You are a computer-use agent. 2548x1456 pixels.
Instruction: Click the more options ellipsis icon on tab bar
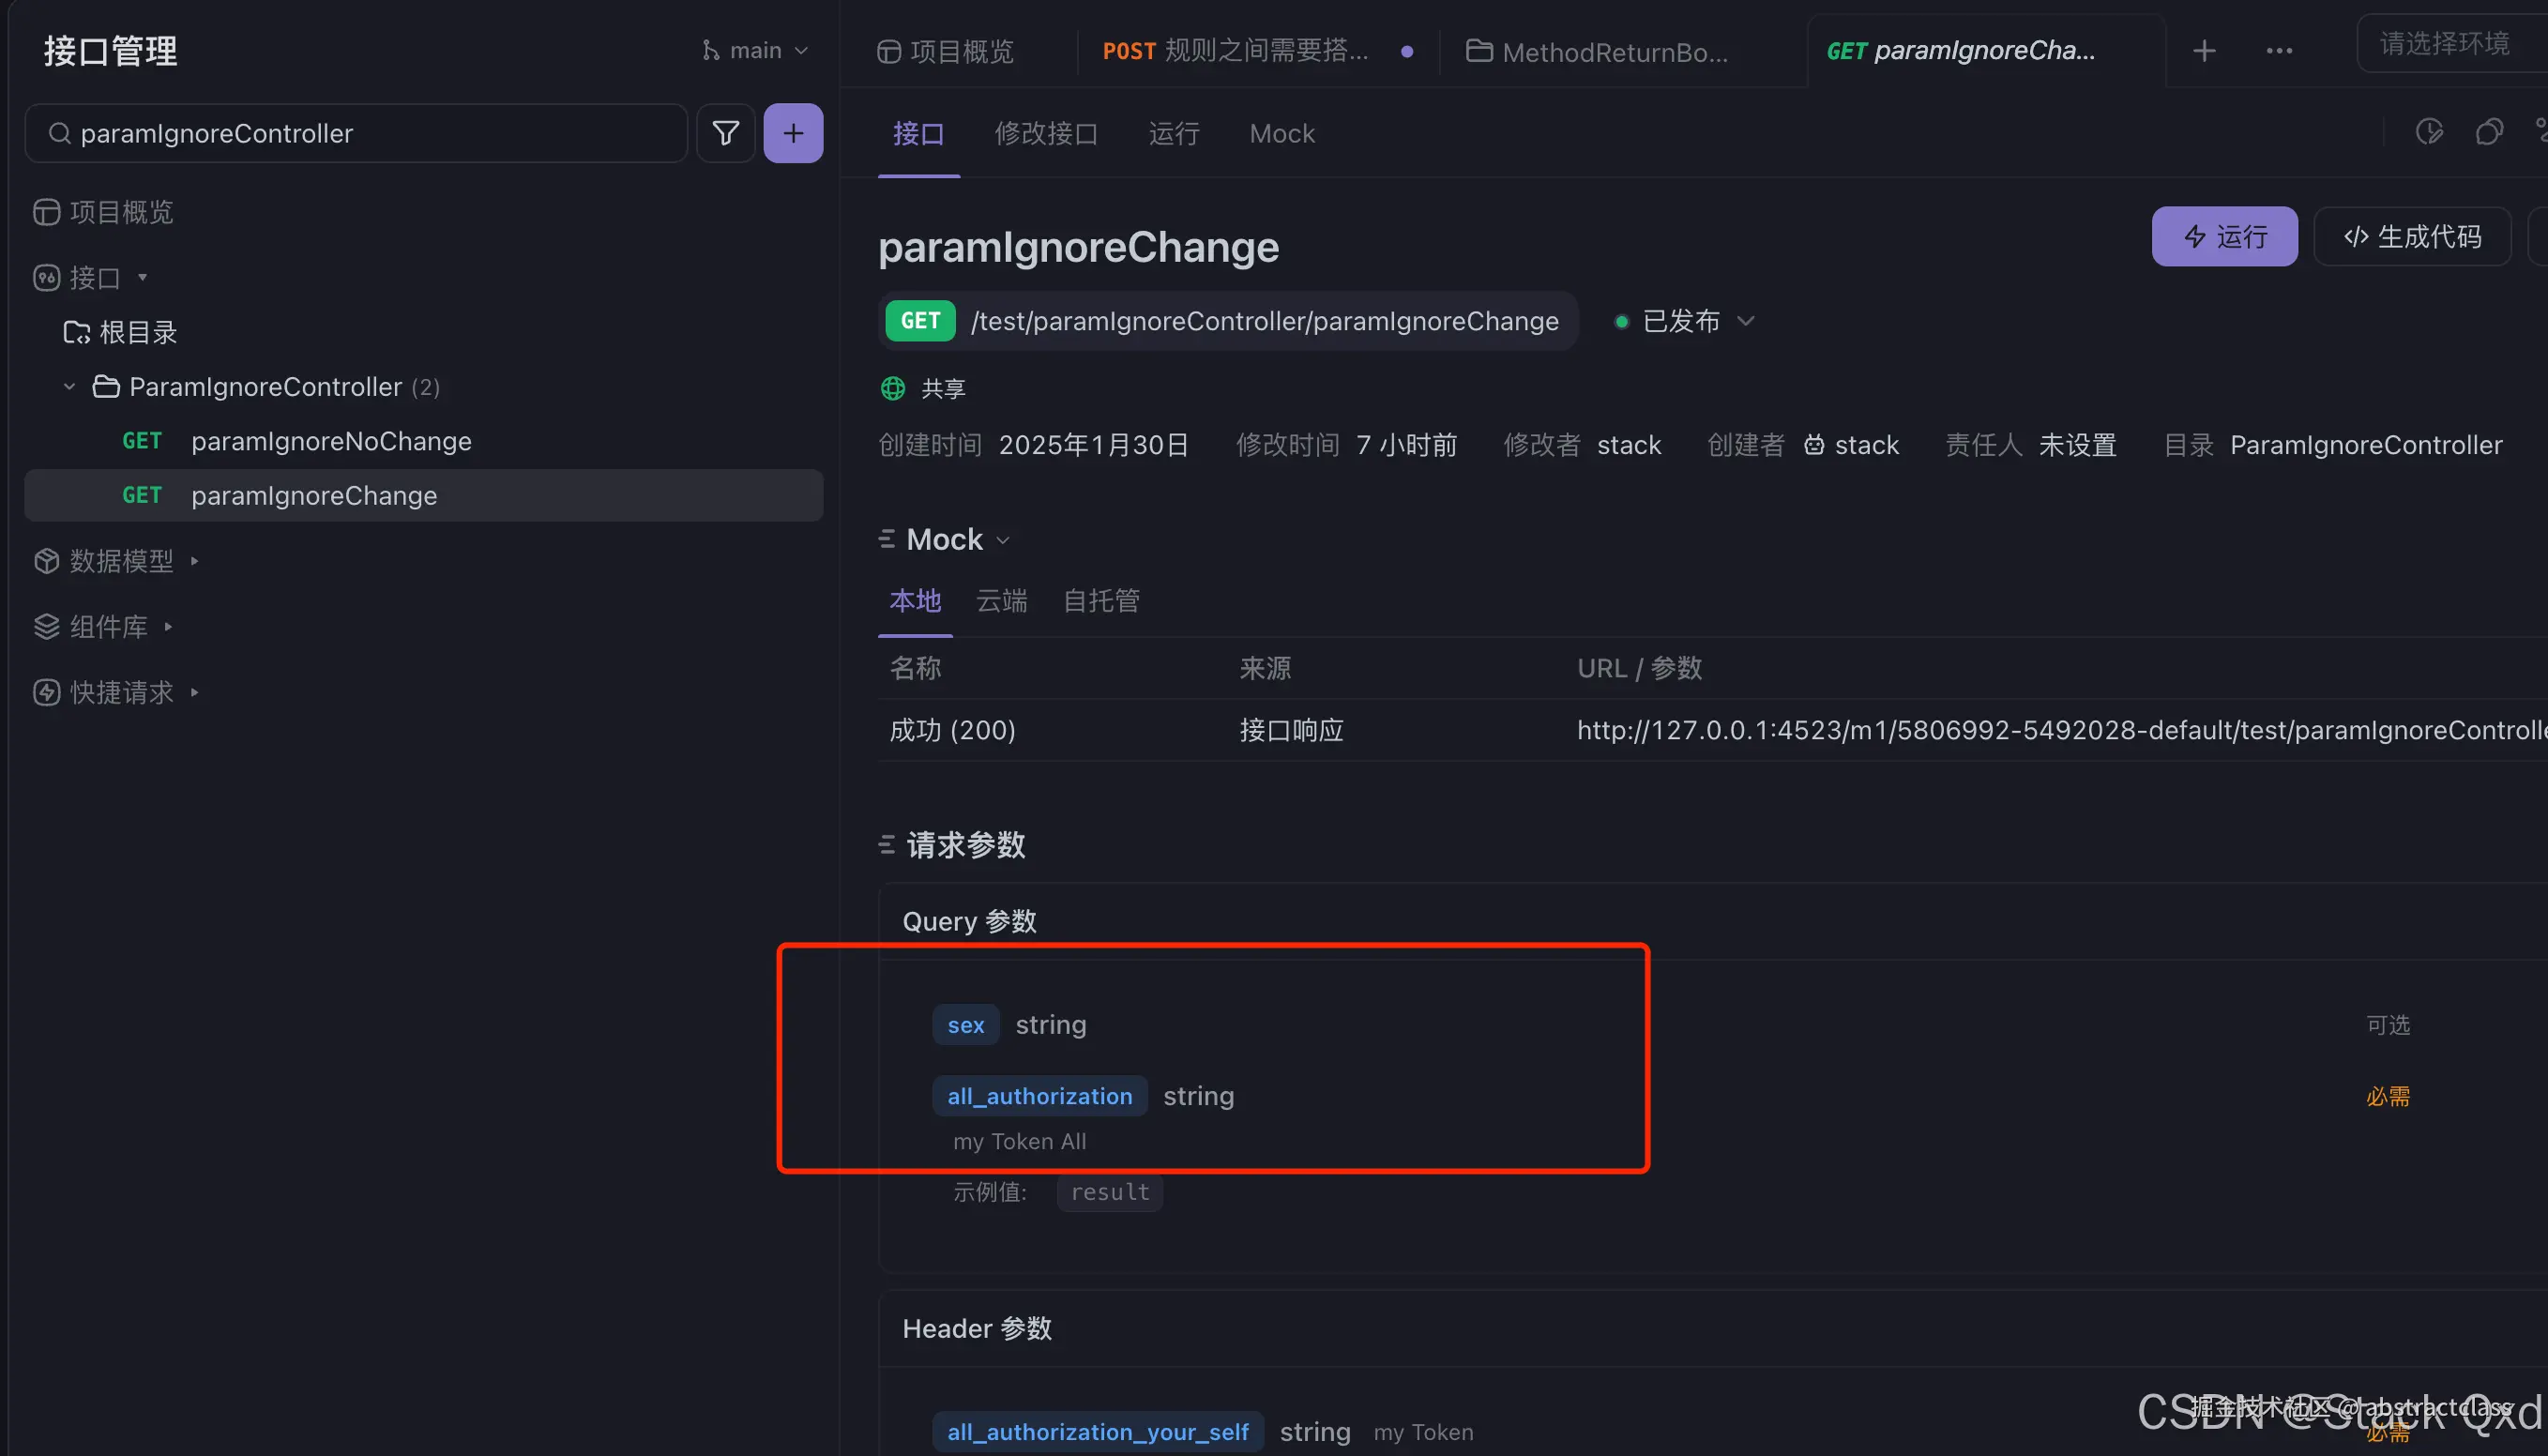[x=2278, y=50]
